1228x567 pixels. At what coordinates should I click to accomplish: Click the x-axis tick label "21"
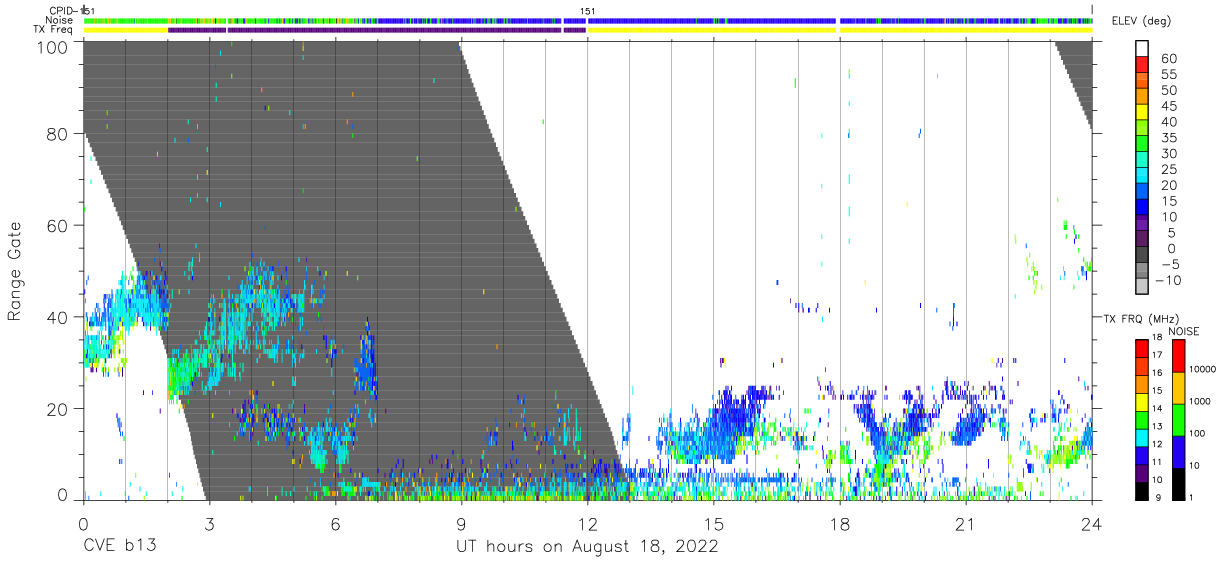[x=965, y=524]
